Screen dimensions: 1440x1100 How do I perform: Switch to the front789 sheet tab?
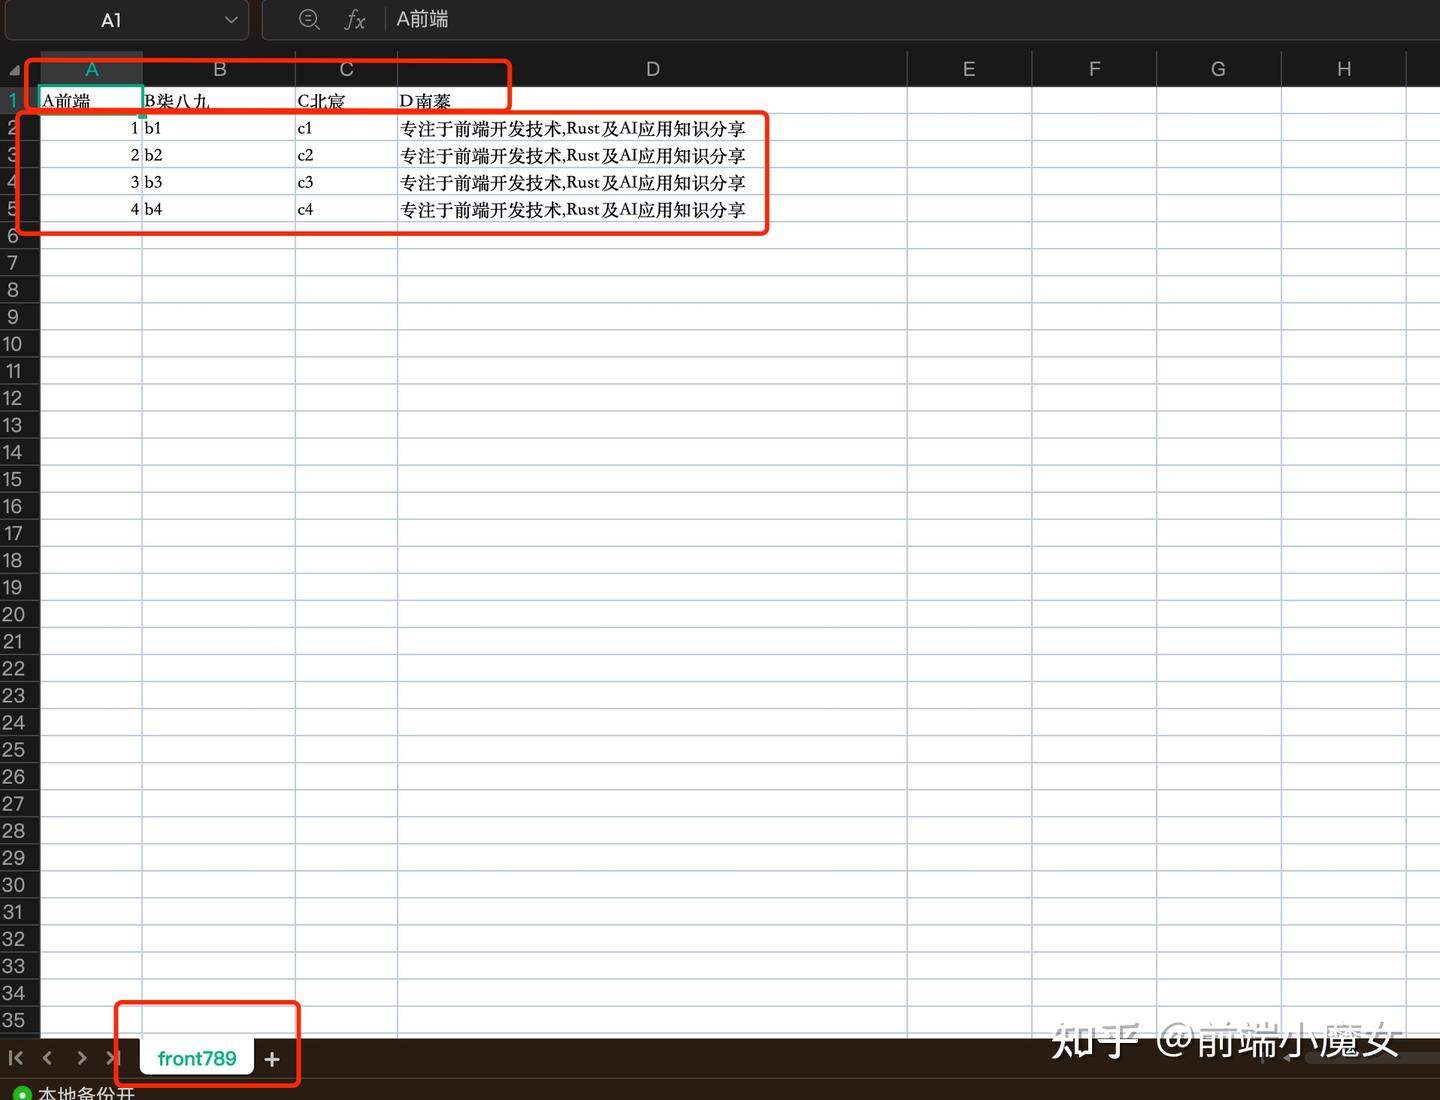[196, 1058]
